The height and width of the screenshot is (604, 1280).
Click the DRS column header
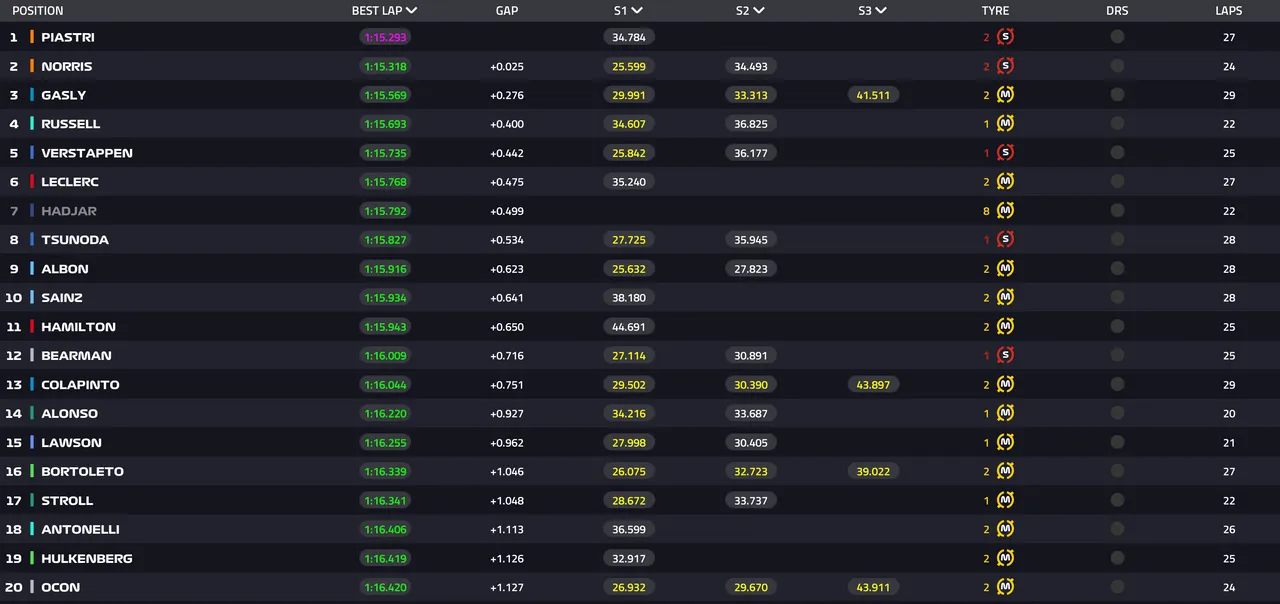[1117, 11]
